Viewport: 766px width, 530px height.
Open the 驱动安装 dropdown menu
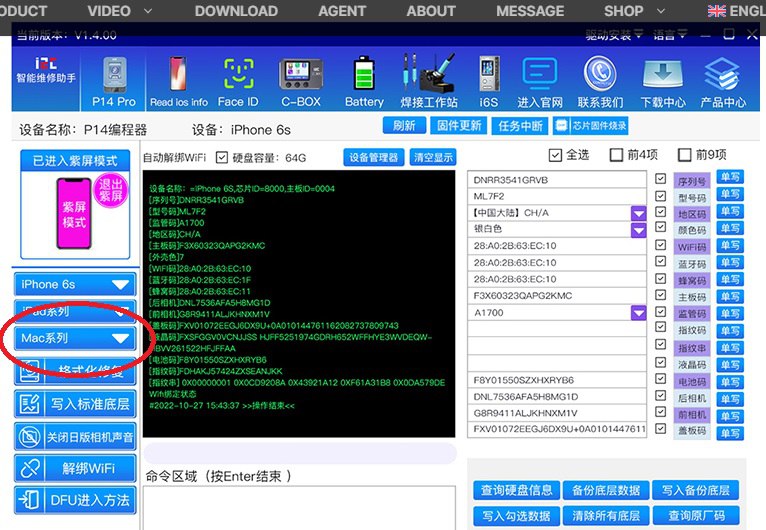click(615, 34)
